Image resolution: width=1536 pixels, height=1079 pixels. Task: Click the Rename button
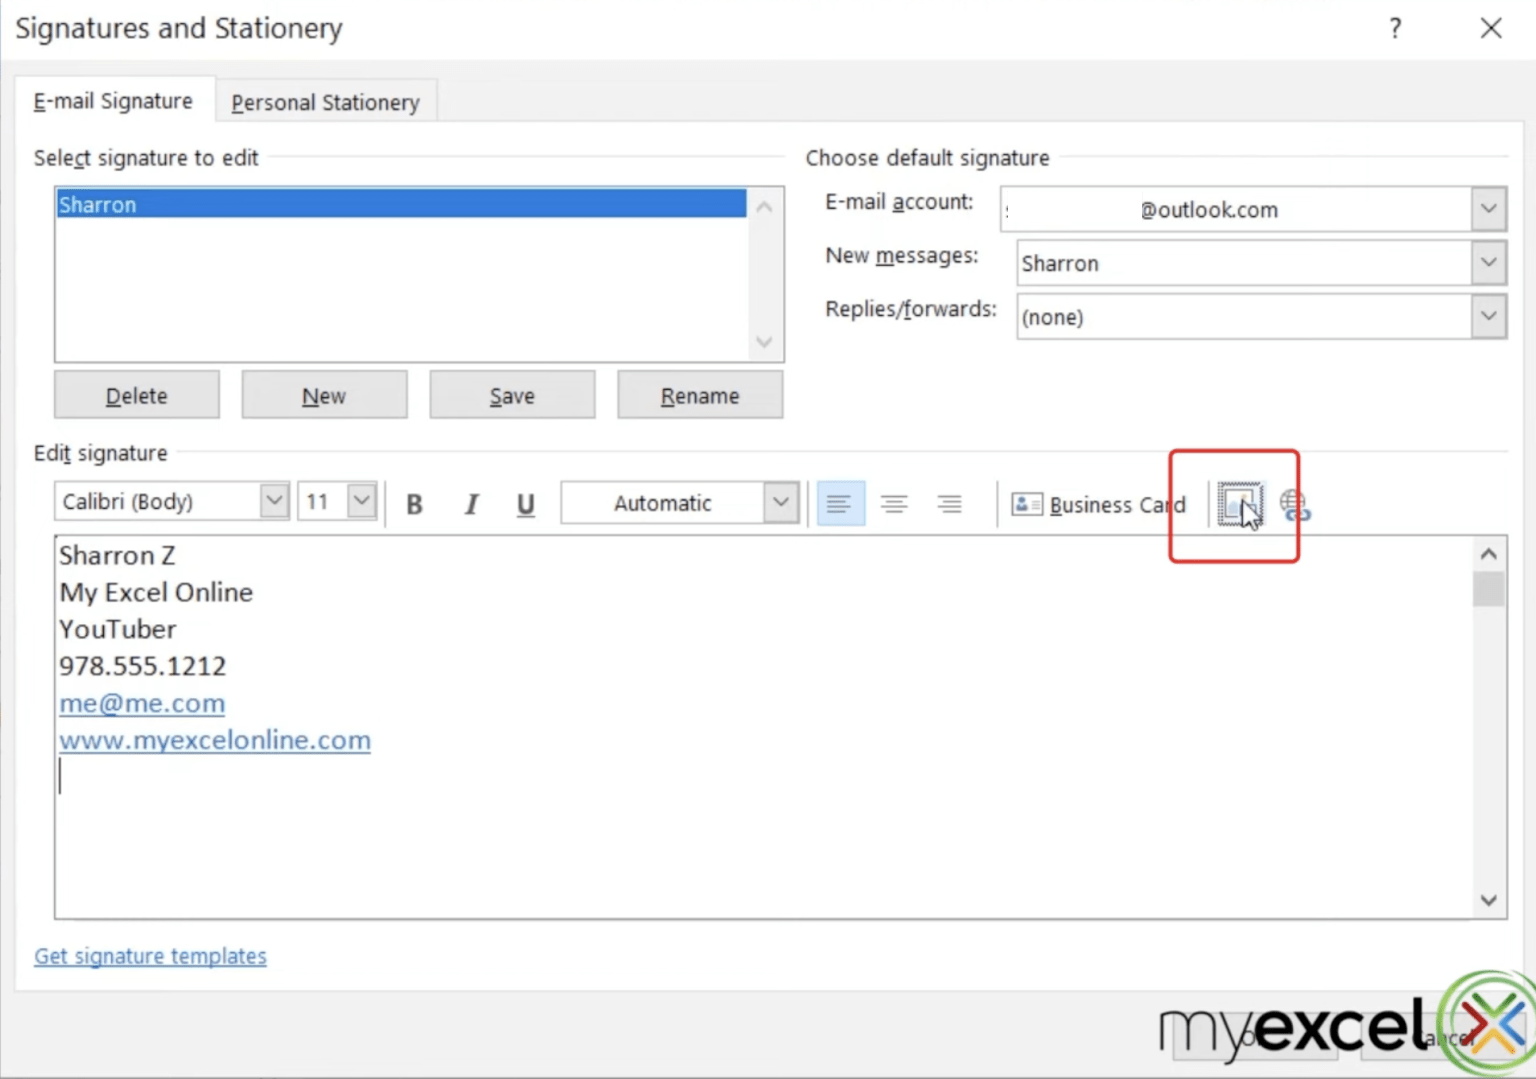pyautogui.click(x=699, y=394)
